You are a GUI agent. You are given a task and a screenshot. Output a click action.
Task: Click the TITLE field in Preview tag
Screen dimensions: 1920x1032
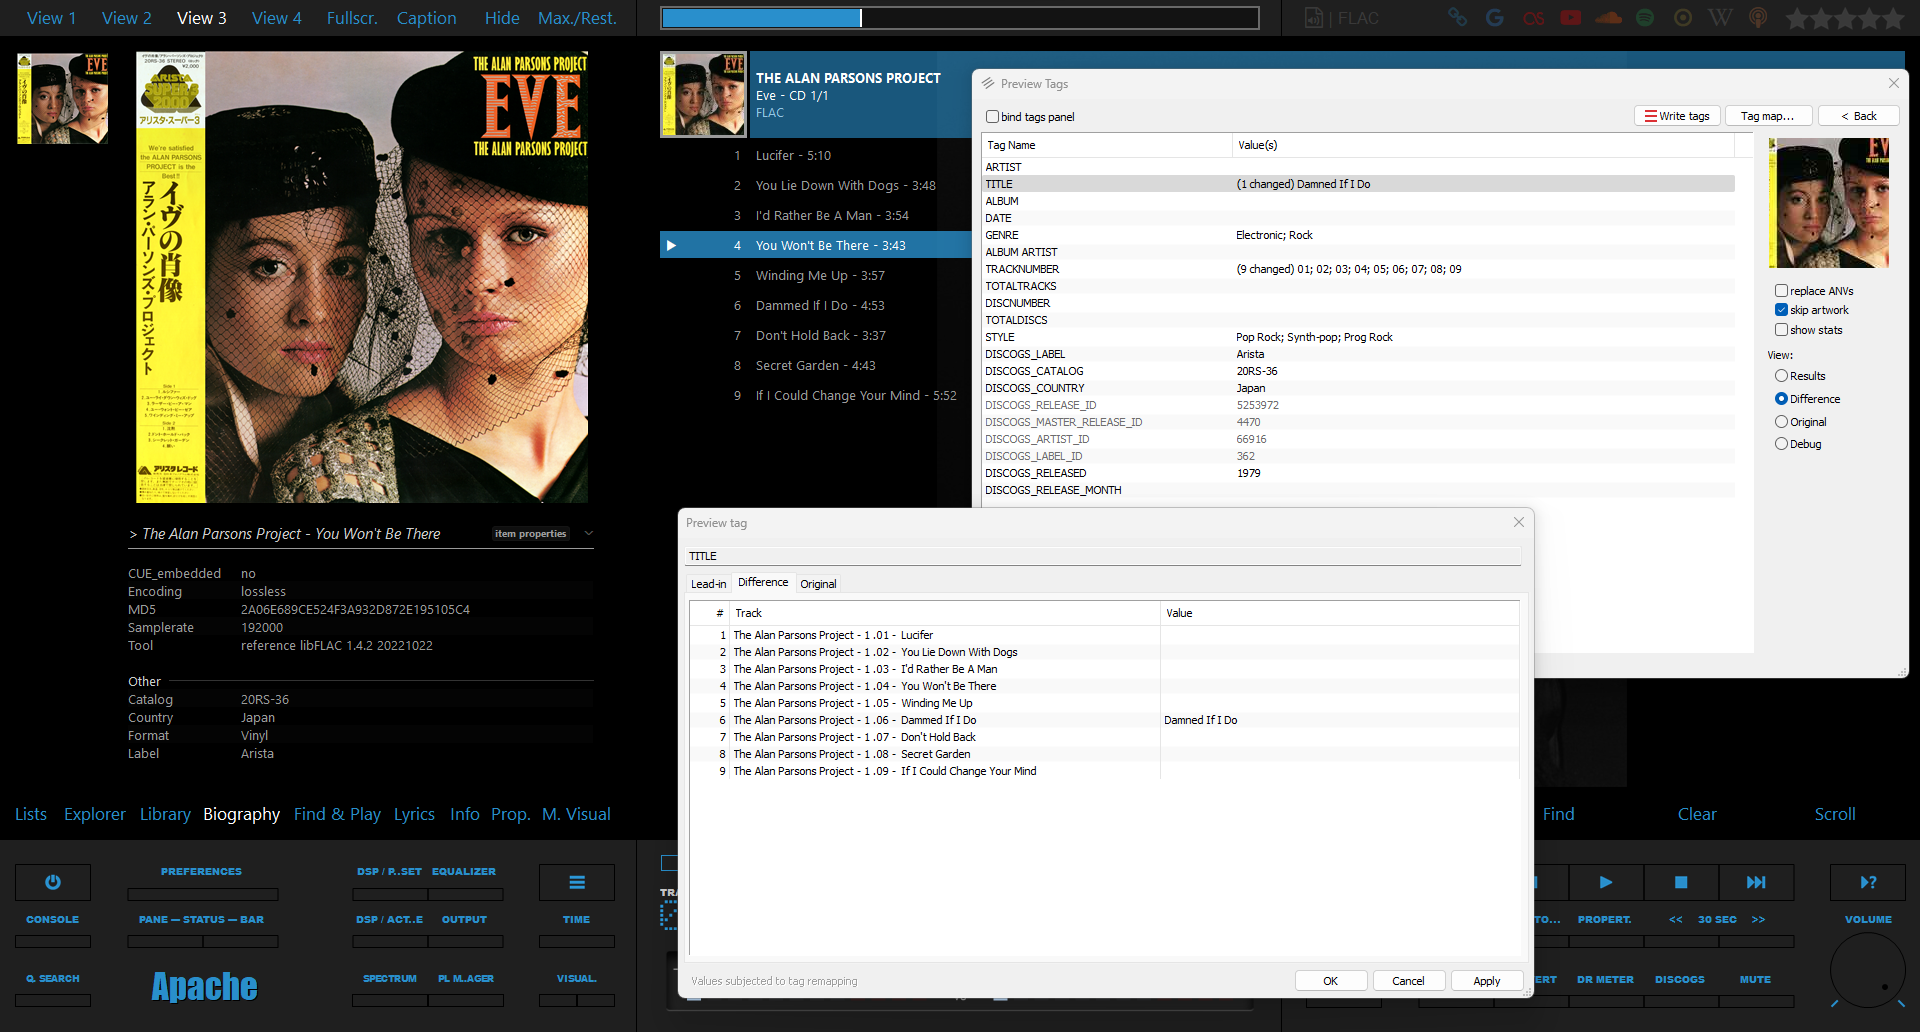tap(1103, 556)
